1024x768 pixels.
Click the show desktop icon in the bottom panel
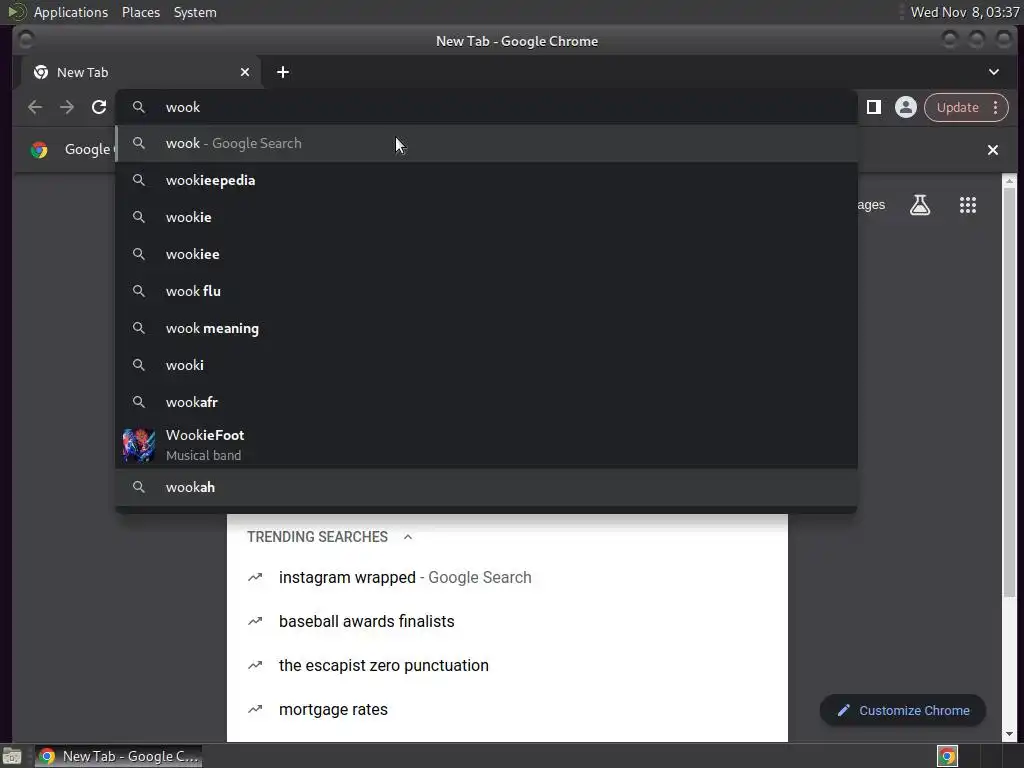pyautogui.click(x=12, y=756)
